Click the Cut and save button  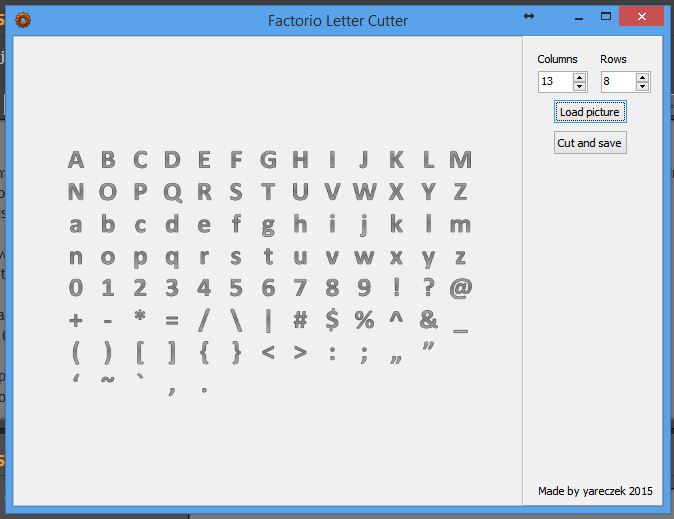point(590,143)
